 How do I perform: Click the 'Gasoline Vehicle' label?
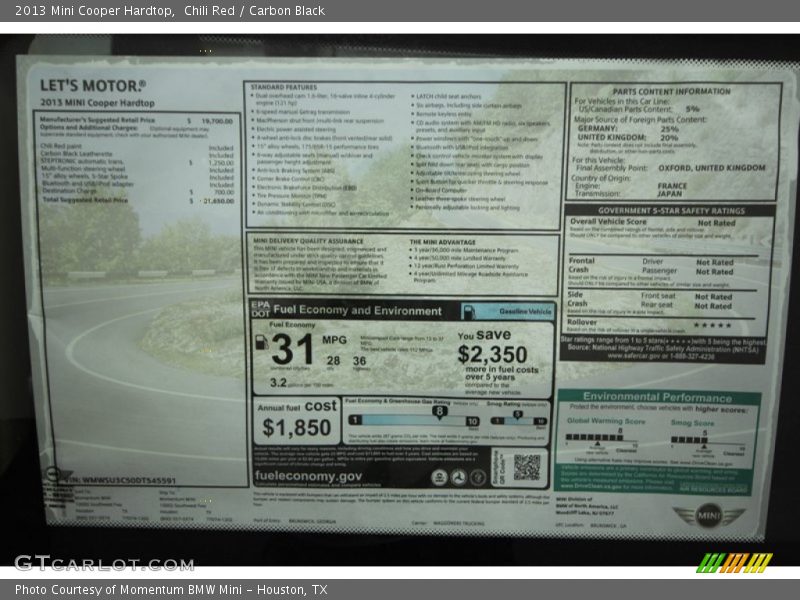(x=526, y=311)
